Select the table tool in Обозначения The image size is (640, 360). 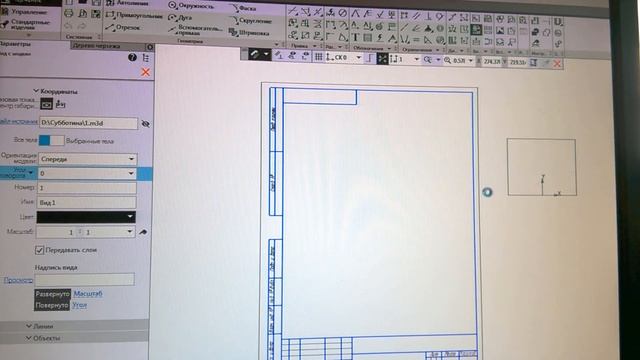367,38
